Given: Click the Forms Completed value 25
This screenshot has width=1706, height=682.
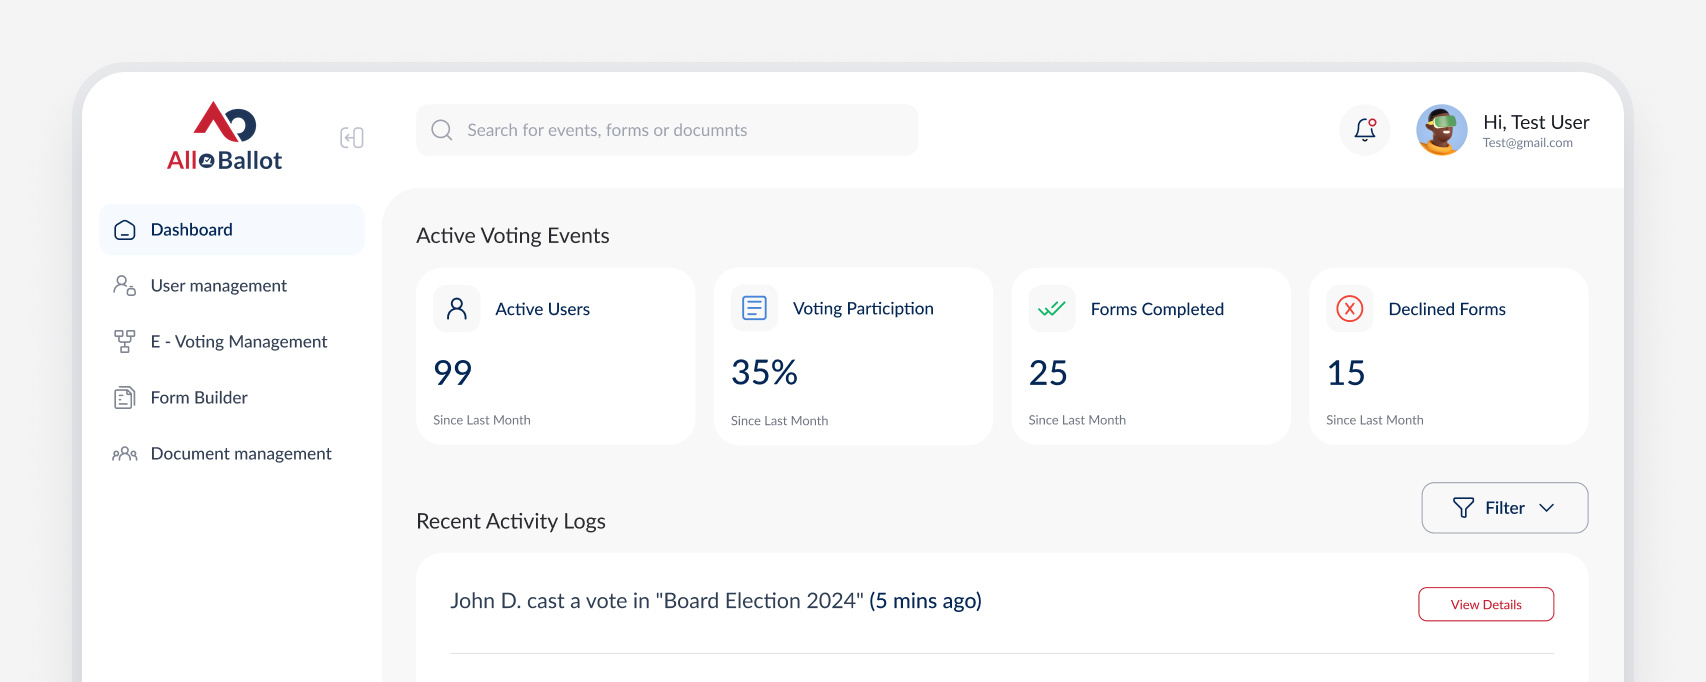Looking at the screenshot, I should click(x=1048, y=373).
